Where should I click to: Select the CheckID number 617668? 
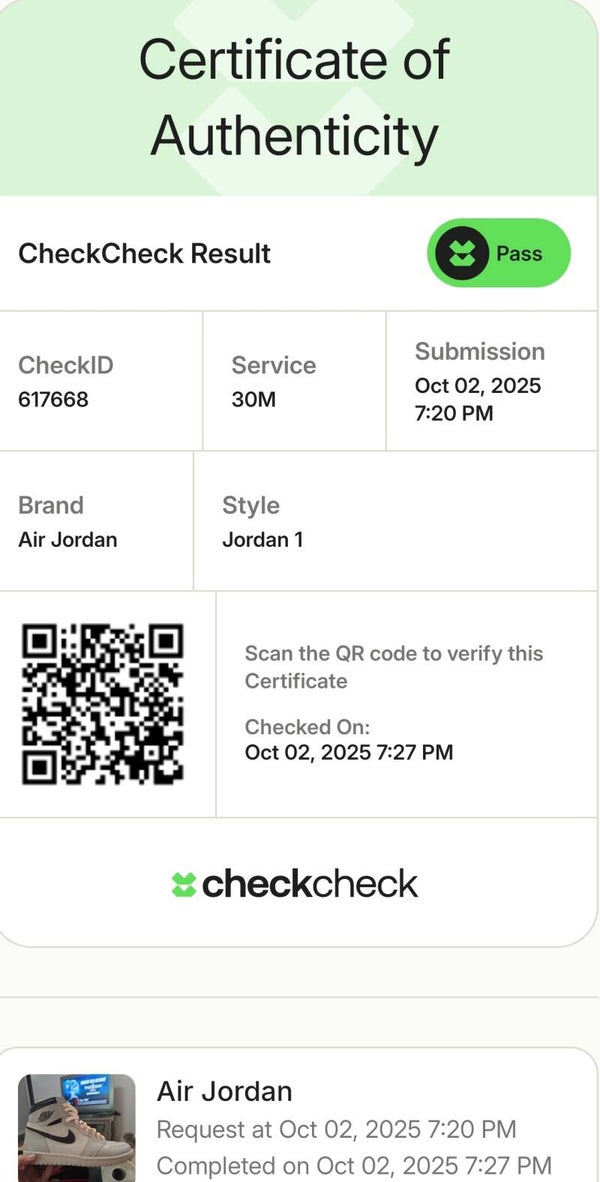pos(53,400)
